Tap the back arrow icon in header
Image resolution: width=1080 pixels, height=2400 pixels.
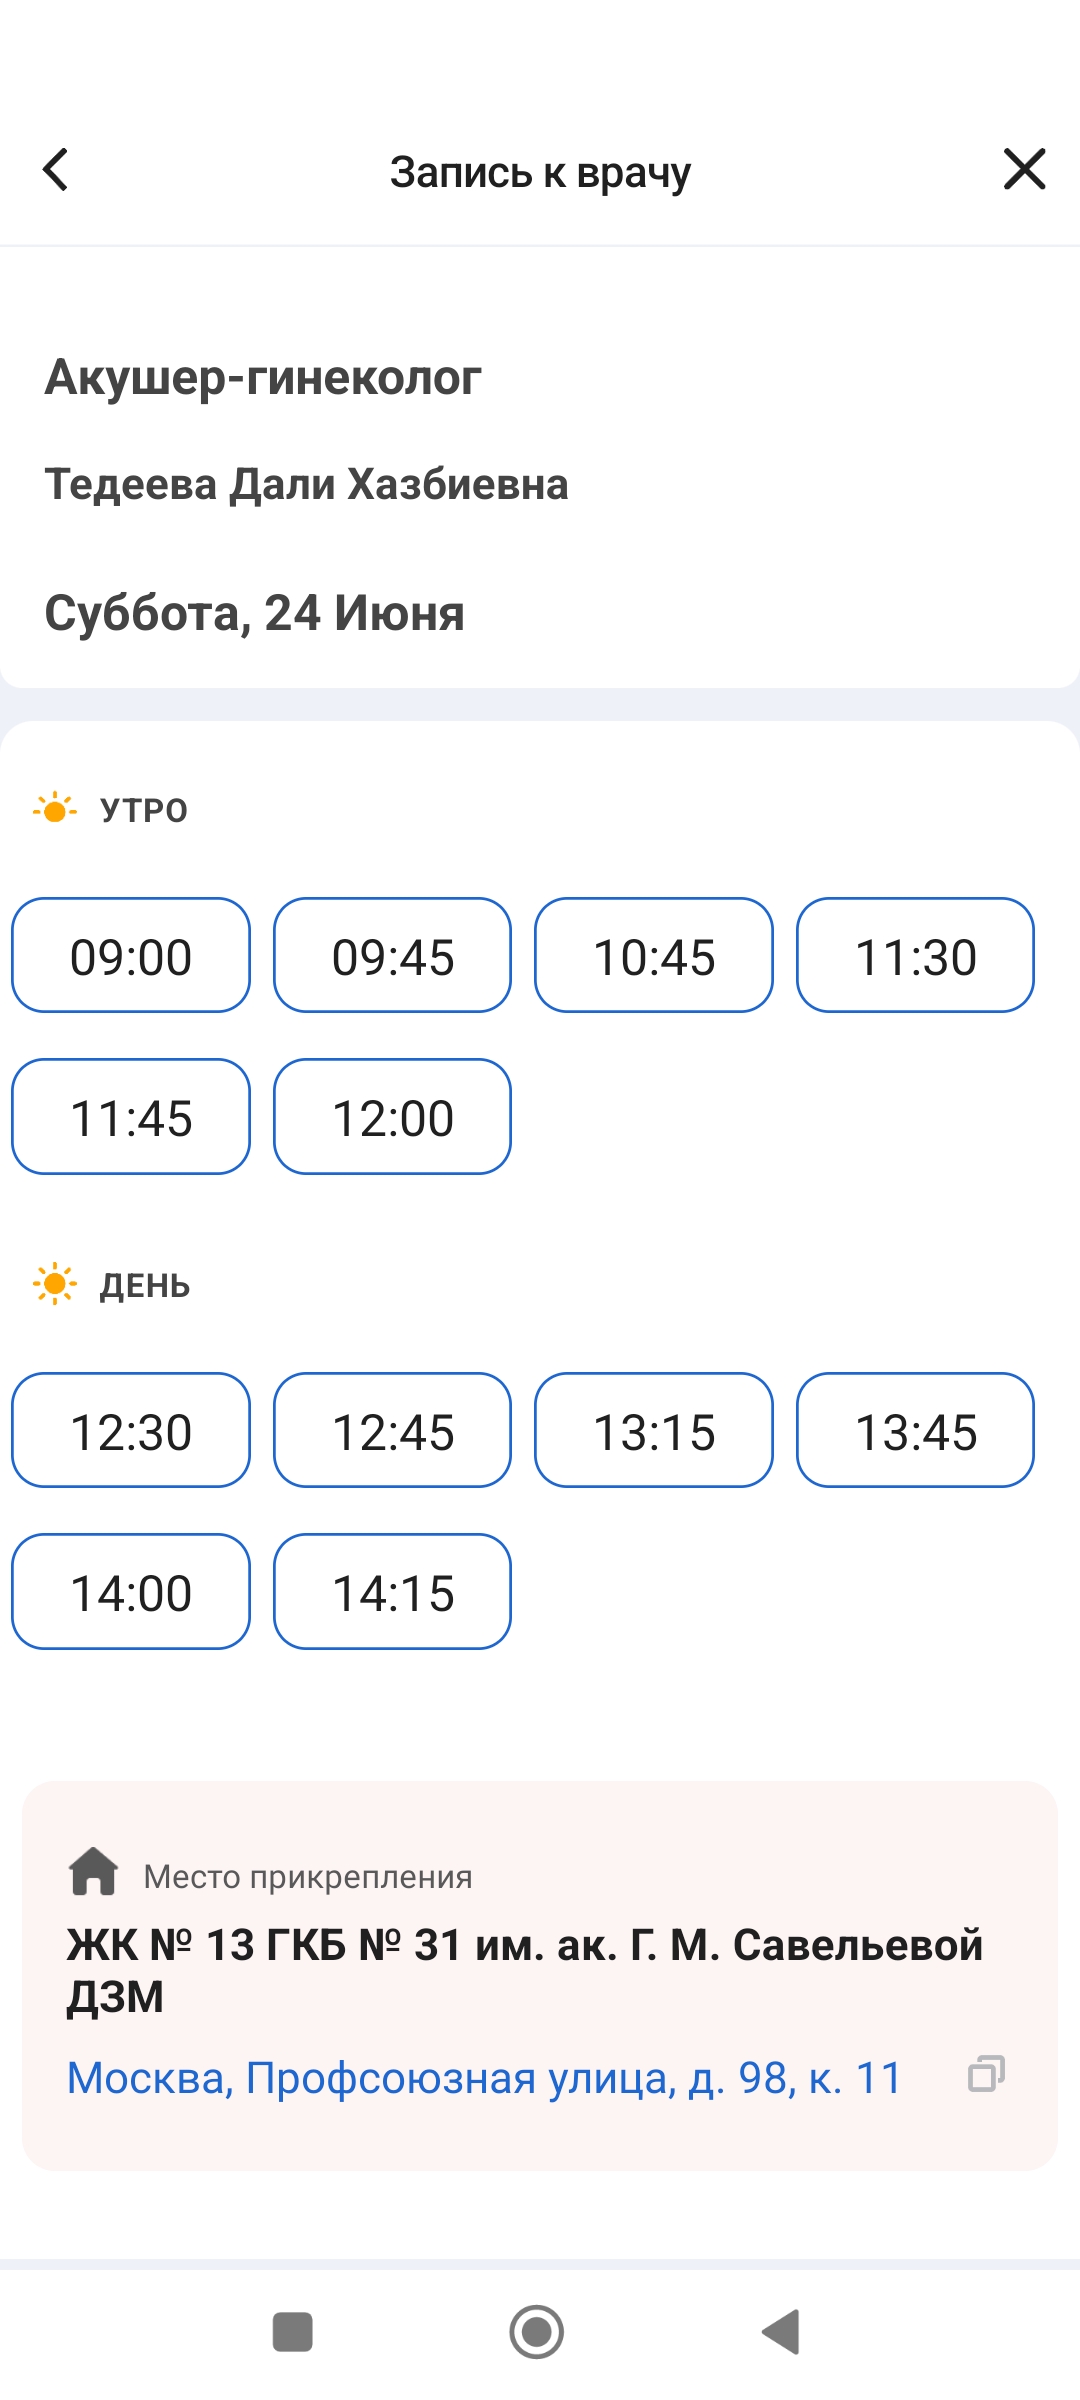56,170
